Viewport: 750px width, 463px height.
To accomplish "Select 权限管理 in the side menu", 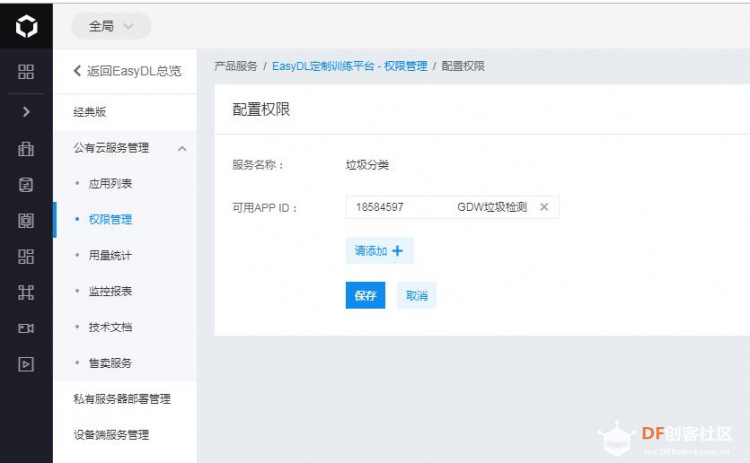I will pyautogui.click(x=110, y=220).
